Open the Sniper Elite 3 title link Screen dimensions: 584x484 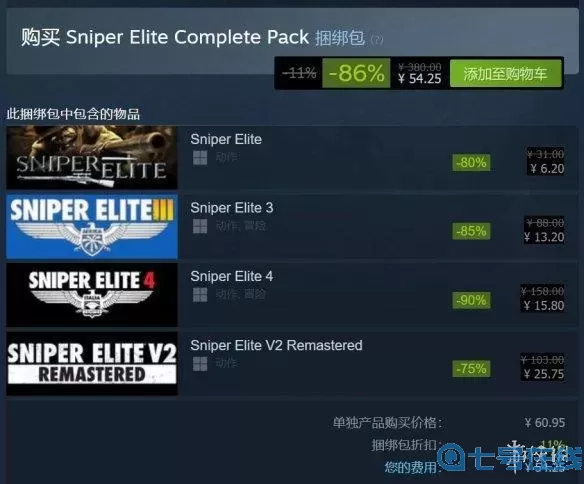coord(232,208)
